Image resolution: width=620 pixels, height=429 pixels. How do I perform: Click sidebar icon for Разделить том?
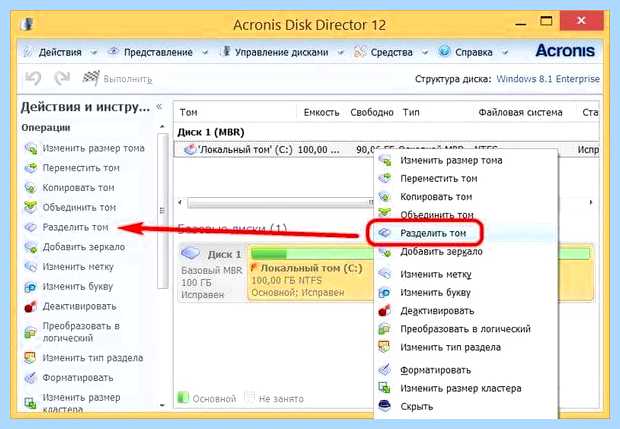point(30,227)
